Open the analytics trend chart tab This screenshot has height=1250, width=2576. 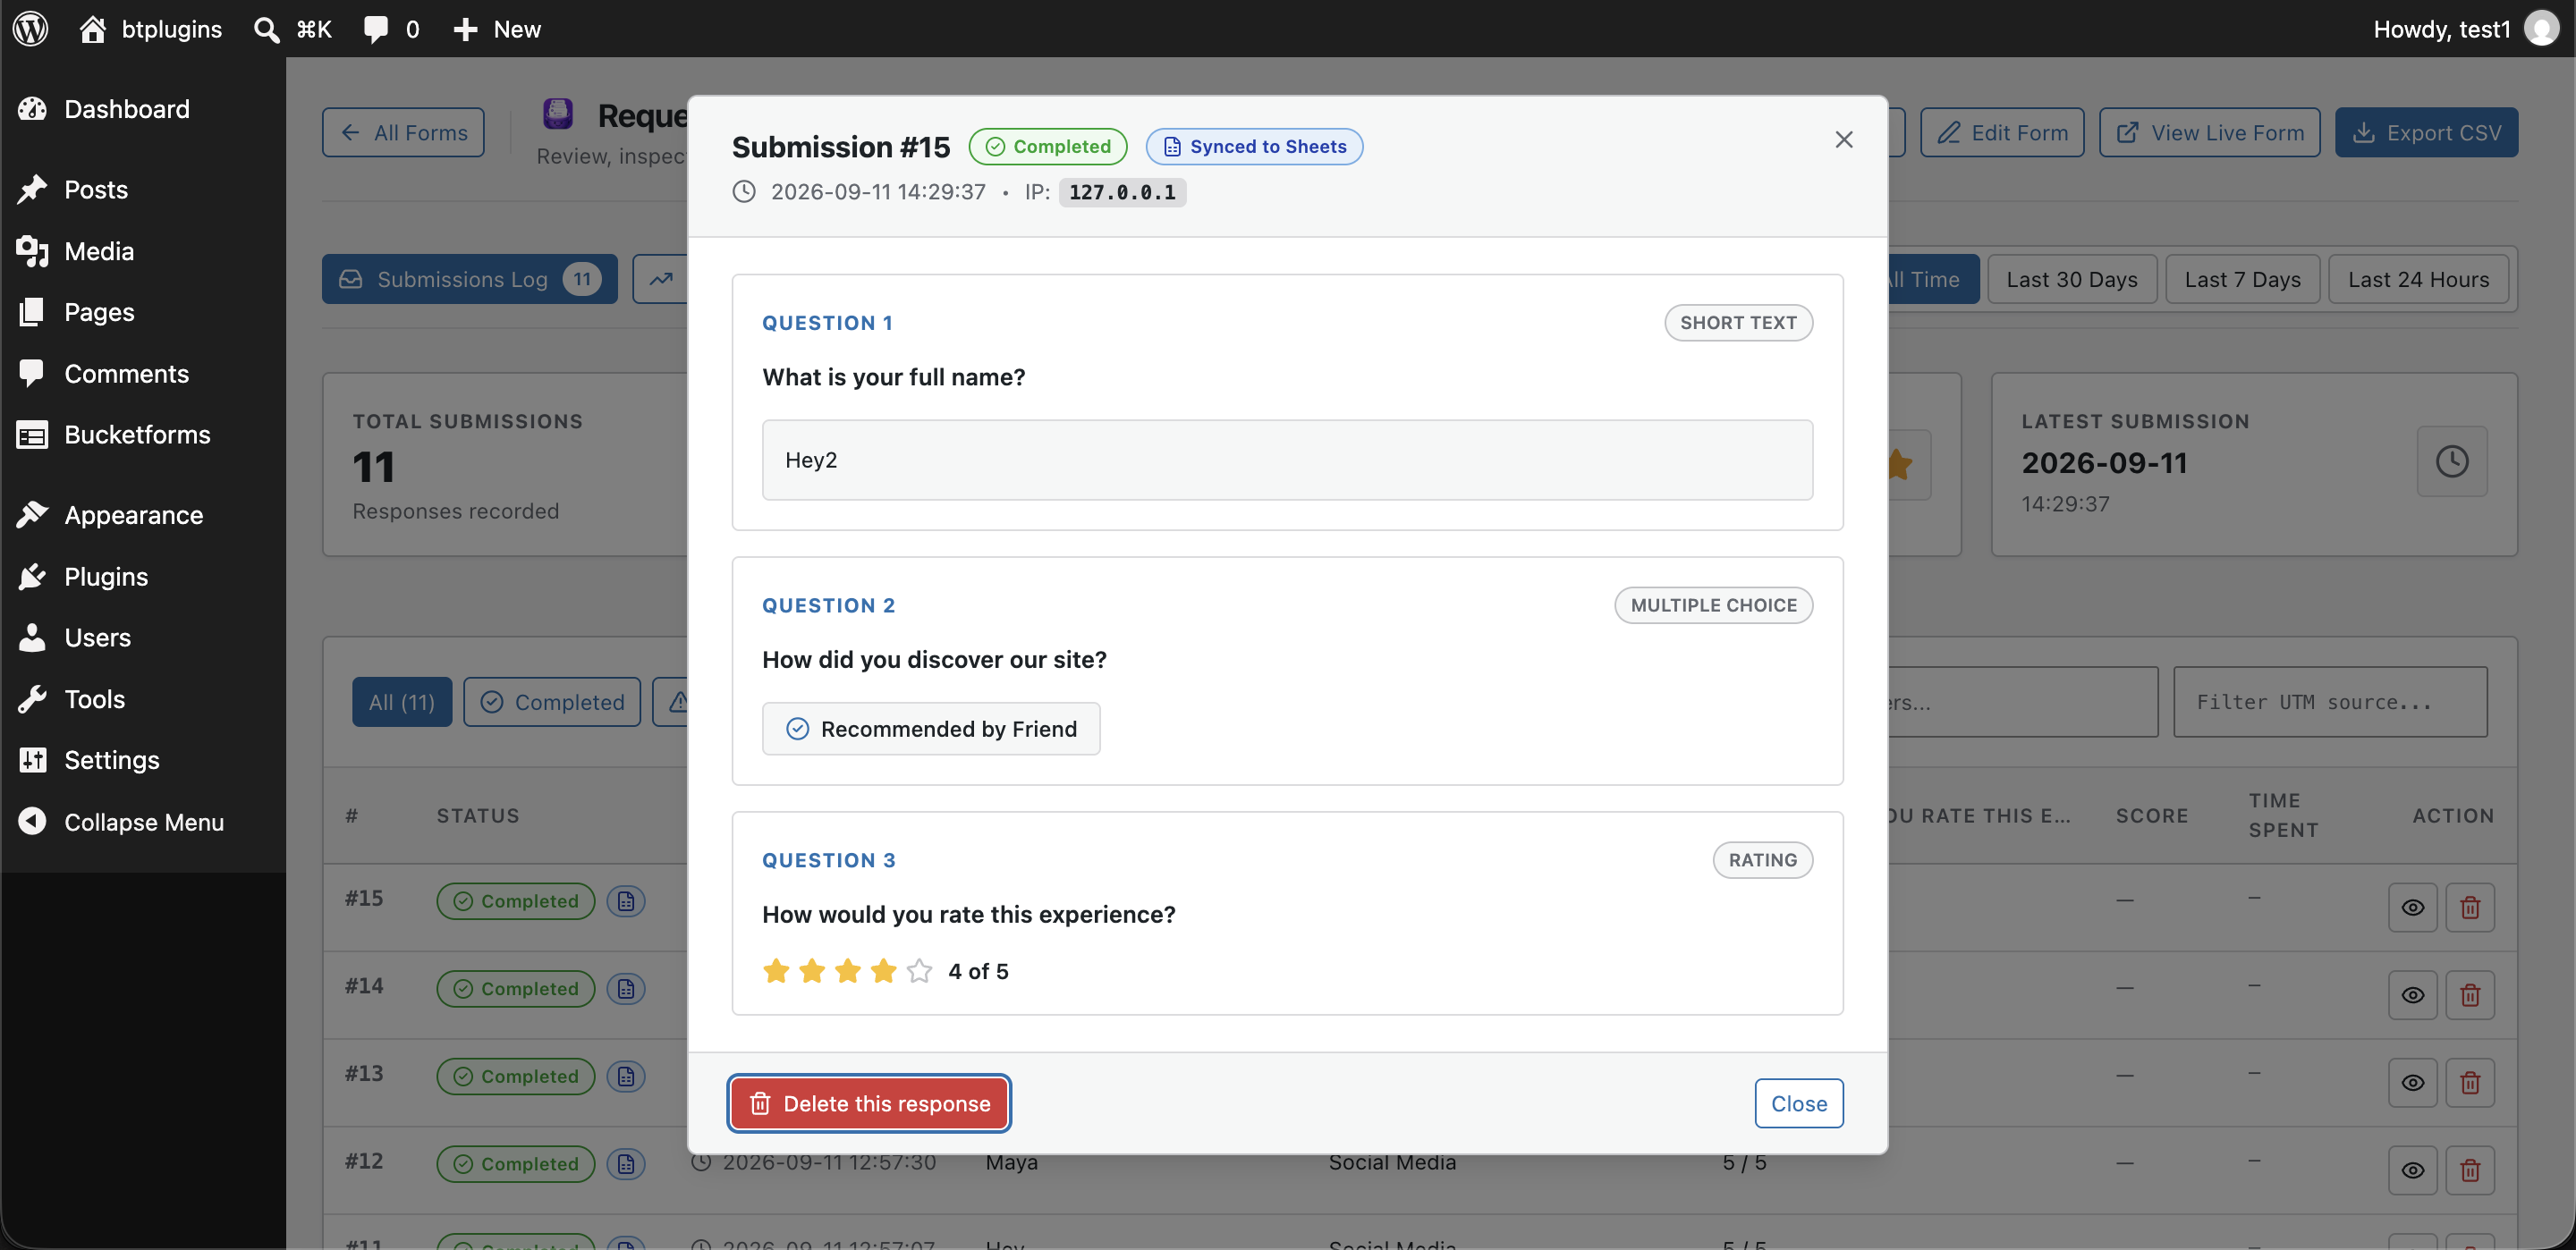(x=660, y=279)
